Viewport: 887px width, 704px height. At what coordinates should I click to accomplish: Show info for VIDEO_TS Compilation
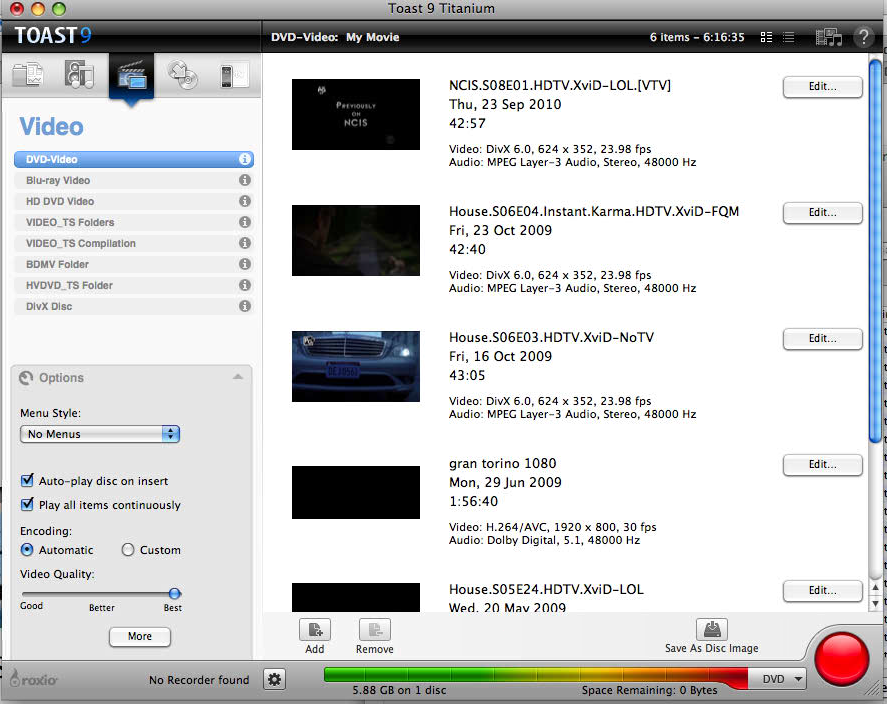244,243
